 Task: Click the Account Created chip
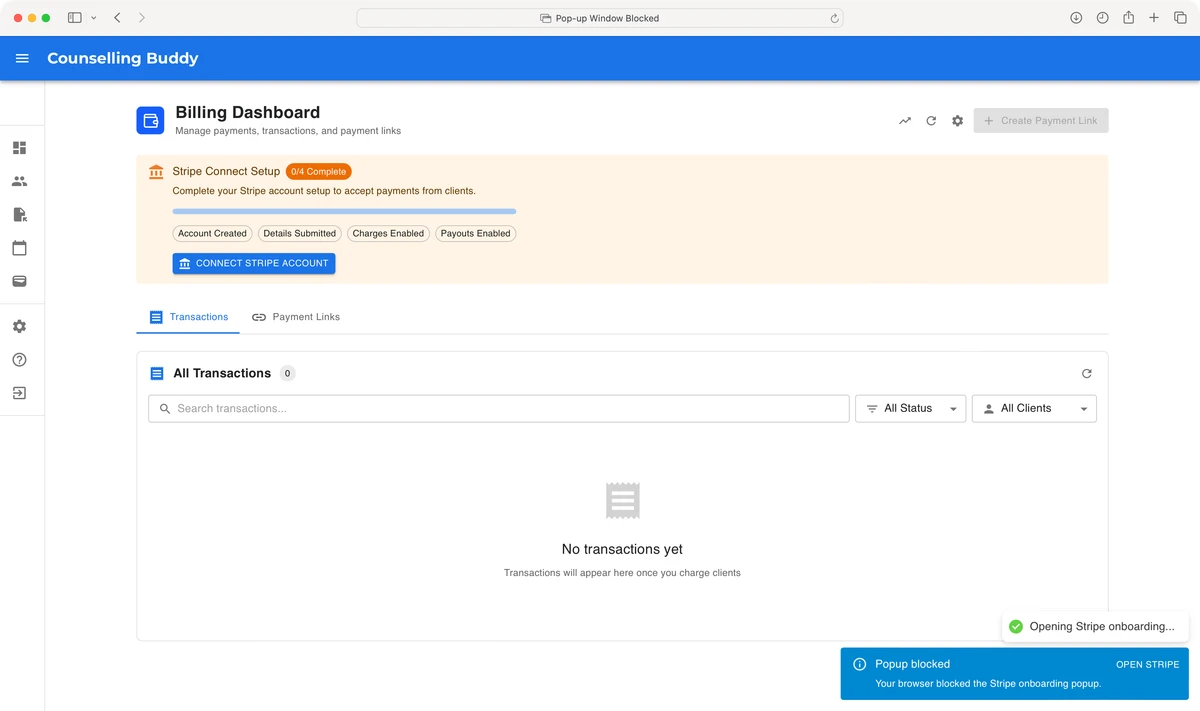[212, 233]
